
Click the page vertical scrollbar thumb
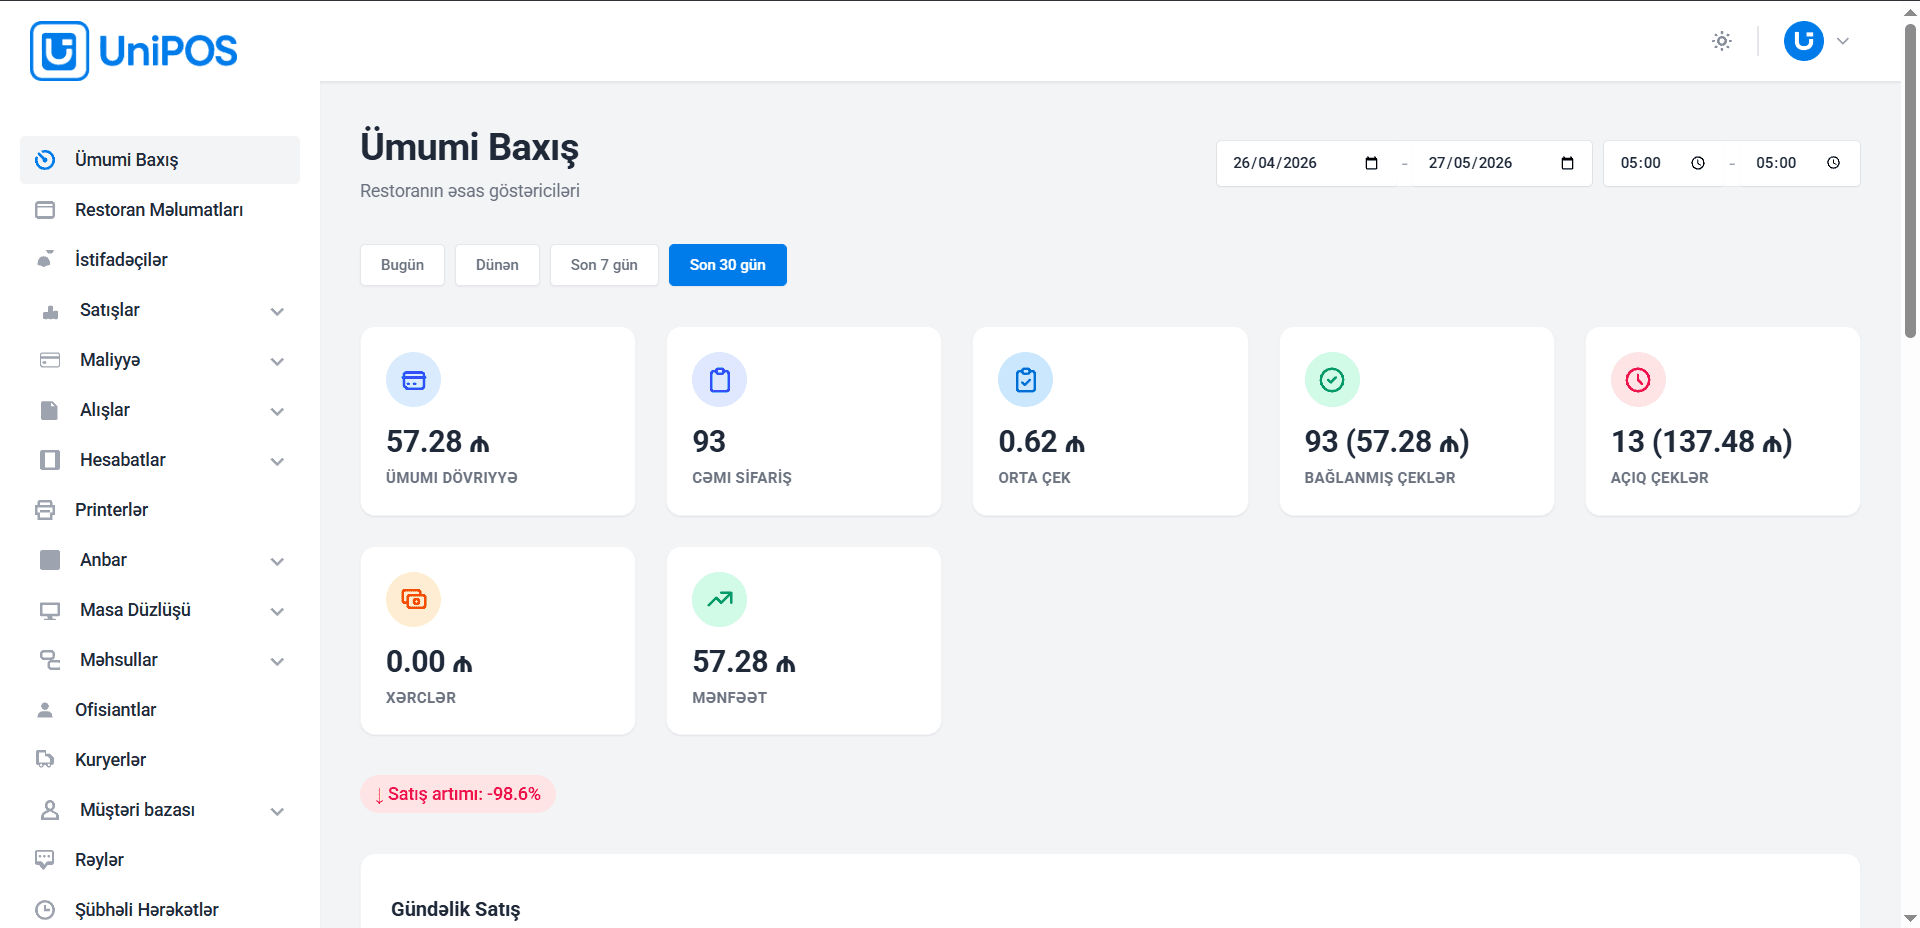(1910, 180)
